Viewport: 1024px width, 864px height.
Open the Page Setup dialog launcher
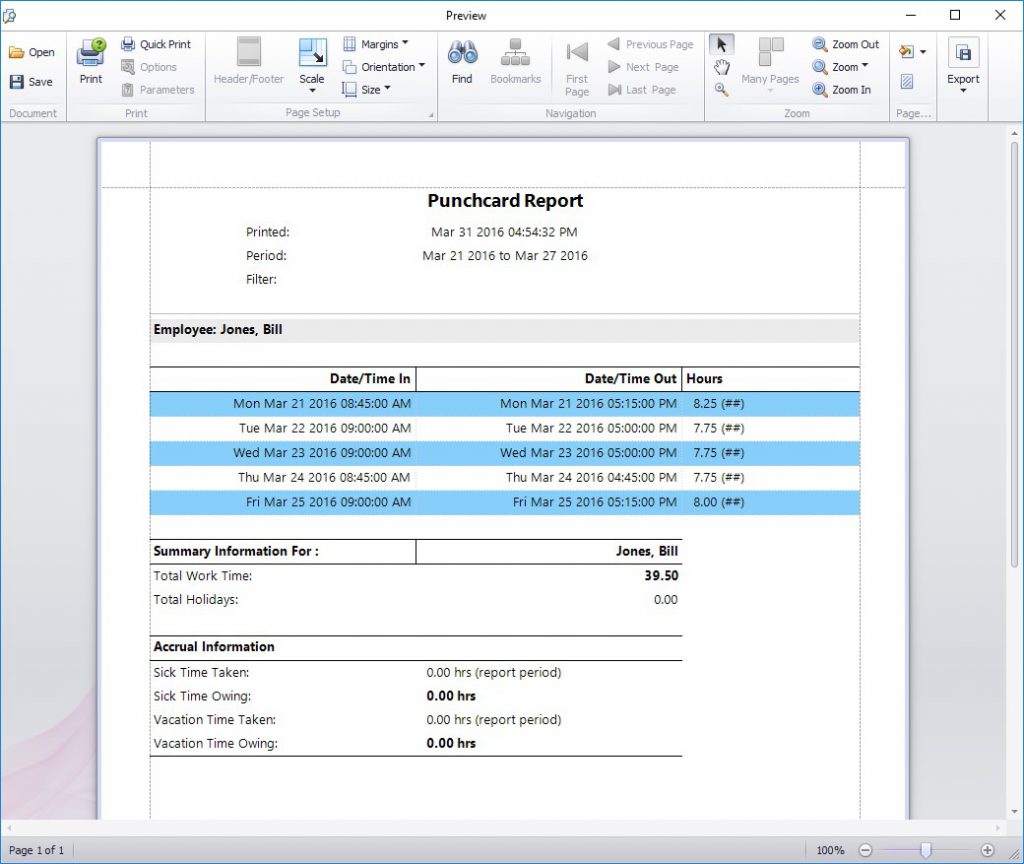[x=431, y=115]
